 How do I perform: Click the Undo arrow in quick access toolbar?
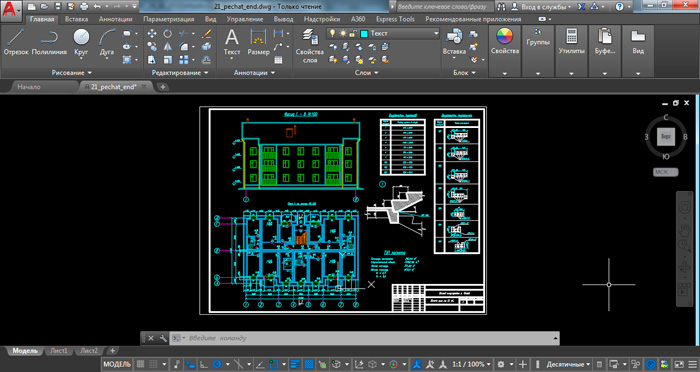(97, 6)
